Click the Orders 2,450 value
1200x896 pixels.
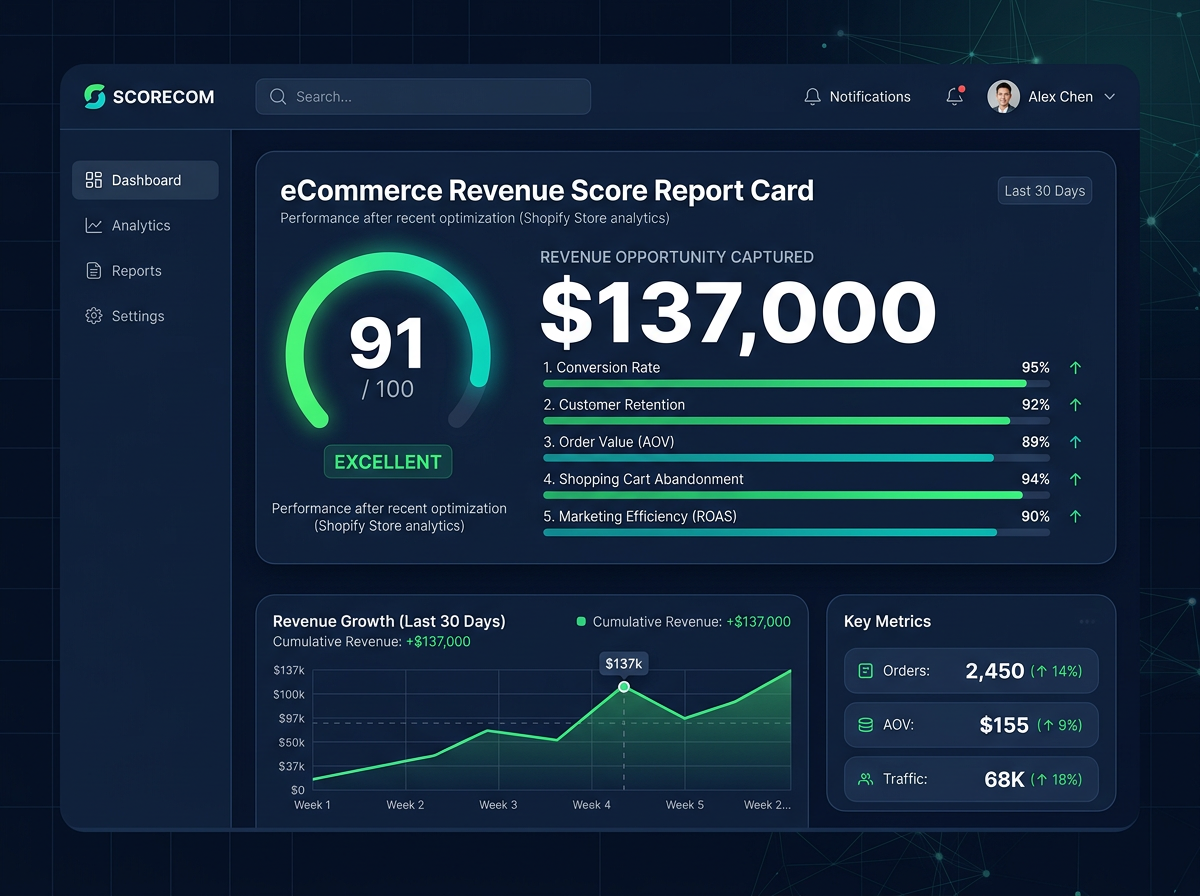click(995, 671)
